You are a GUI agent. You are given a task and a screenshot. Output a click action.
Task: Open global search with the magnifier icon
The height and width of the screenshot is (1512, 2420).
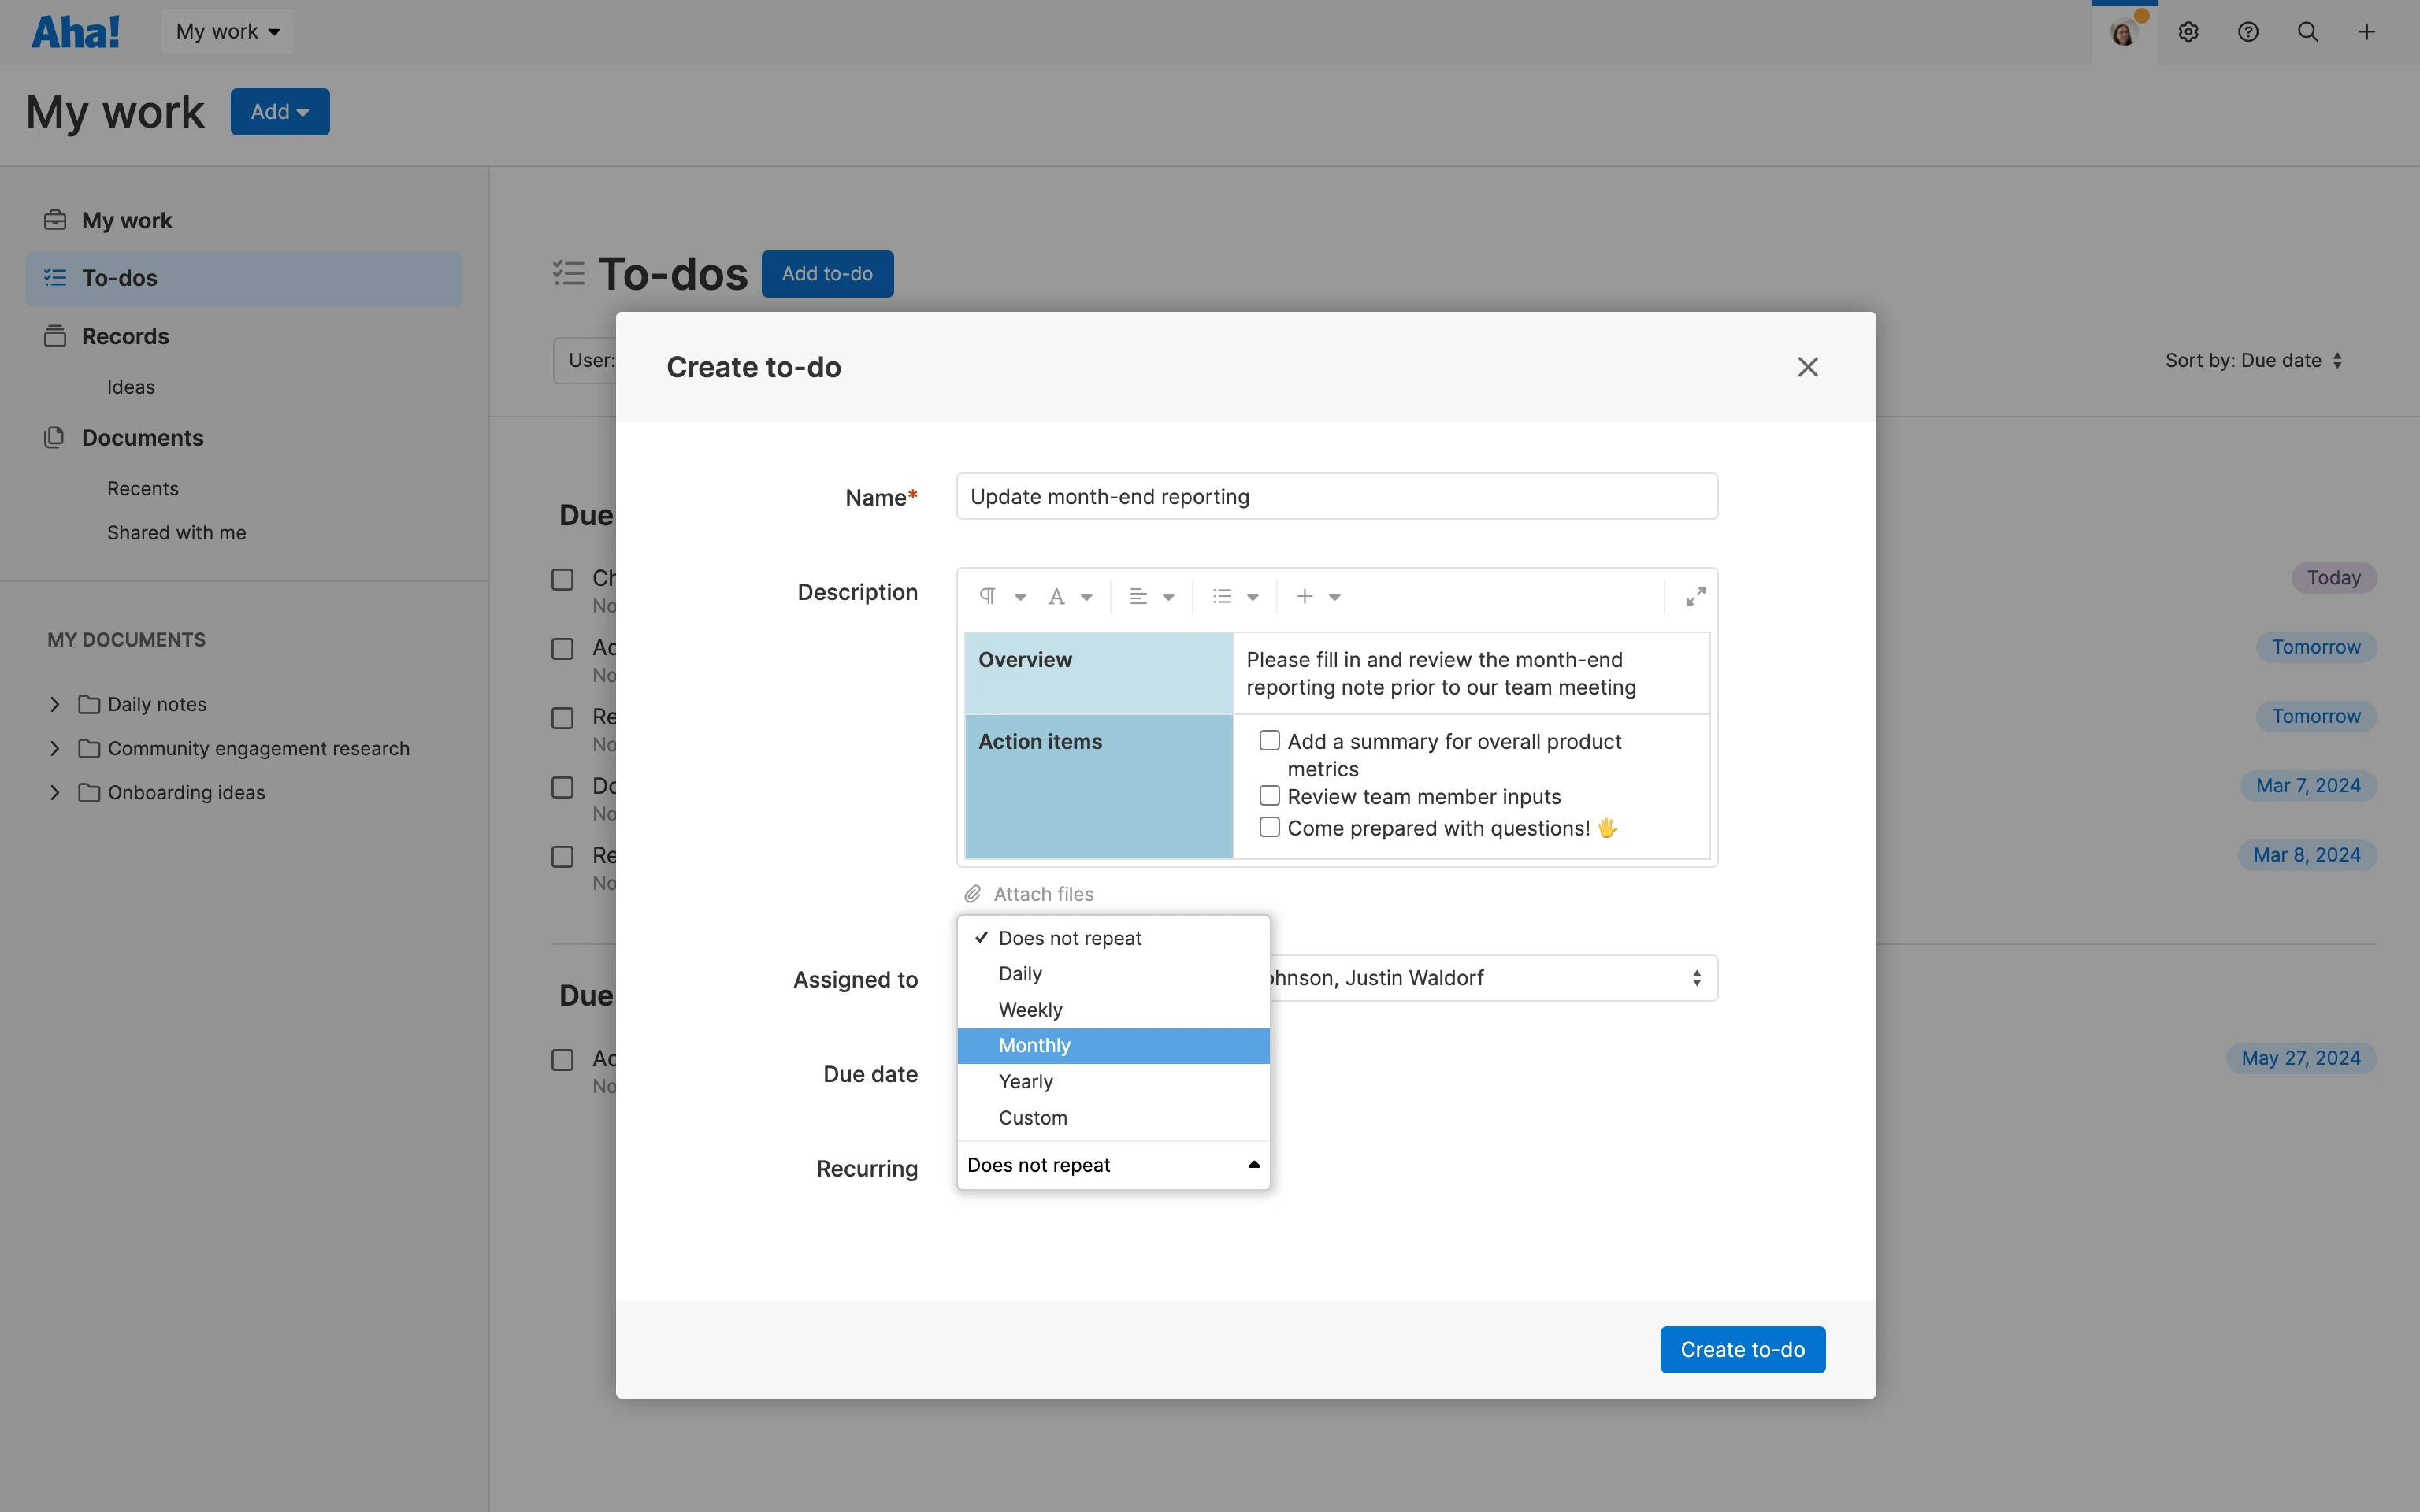coord(2308,31)
